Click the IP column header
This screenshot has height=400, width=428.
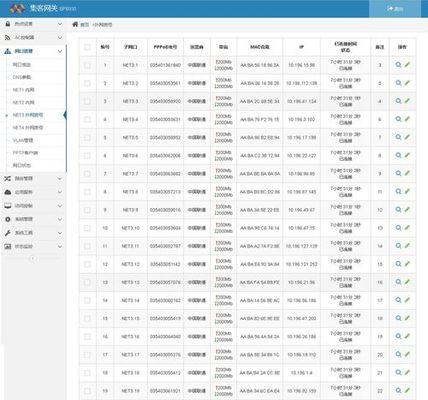click(301, 47)
